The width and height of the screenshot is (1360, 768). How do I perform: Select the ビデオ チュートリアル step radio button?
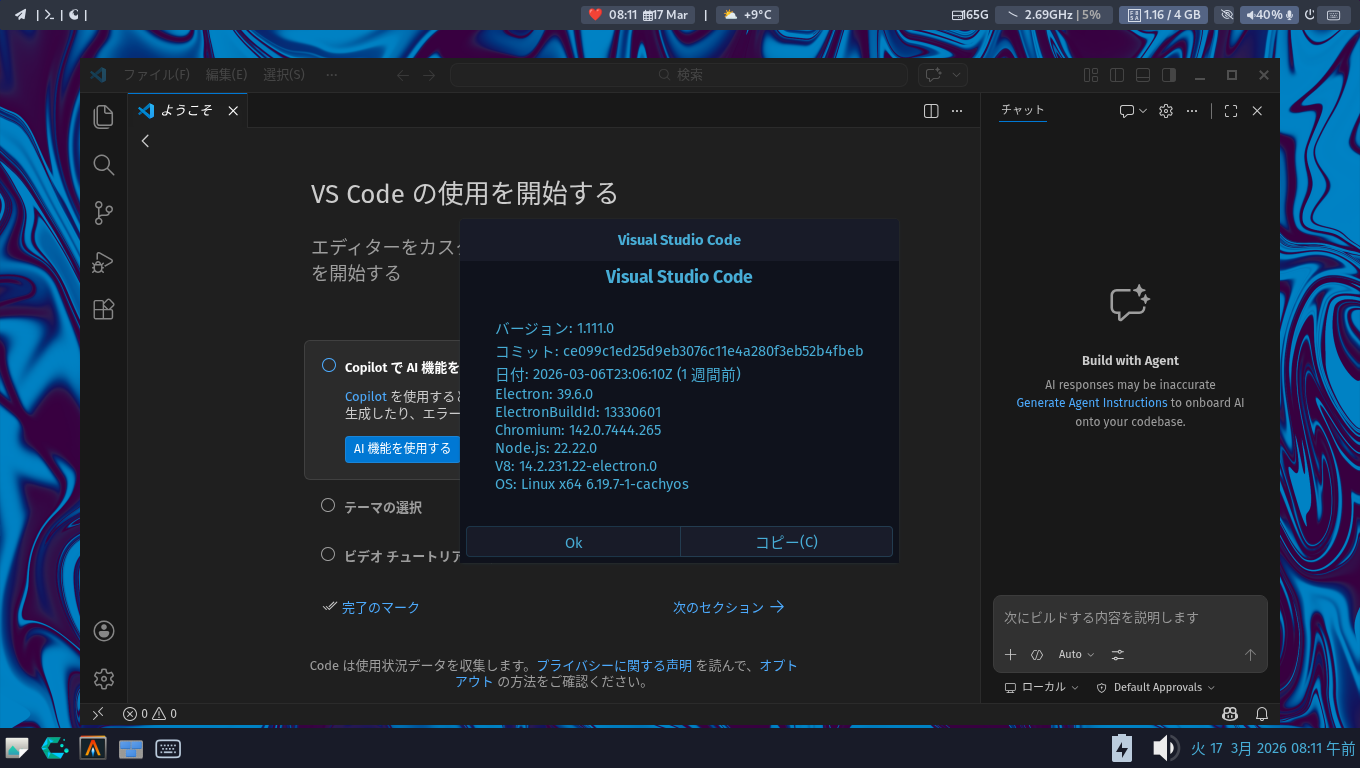328,554
